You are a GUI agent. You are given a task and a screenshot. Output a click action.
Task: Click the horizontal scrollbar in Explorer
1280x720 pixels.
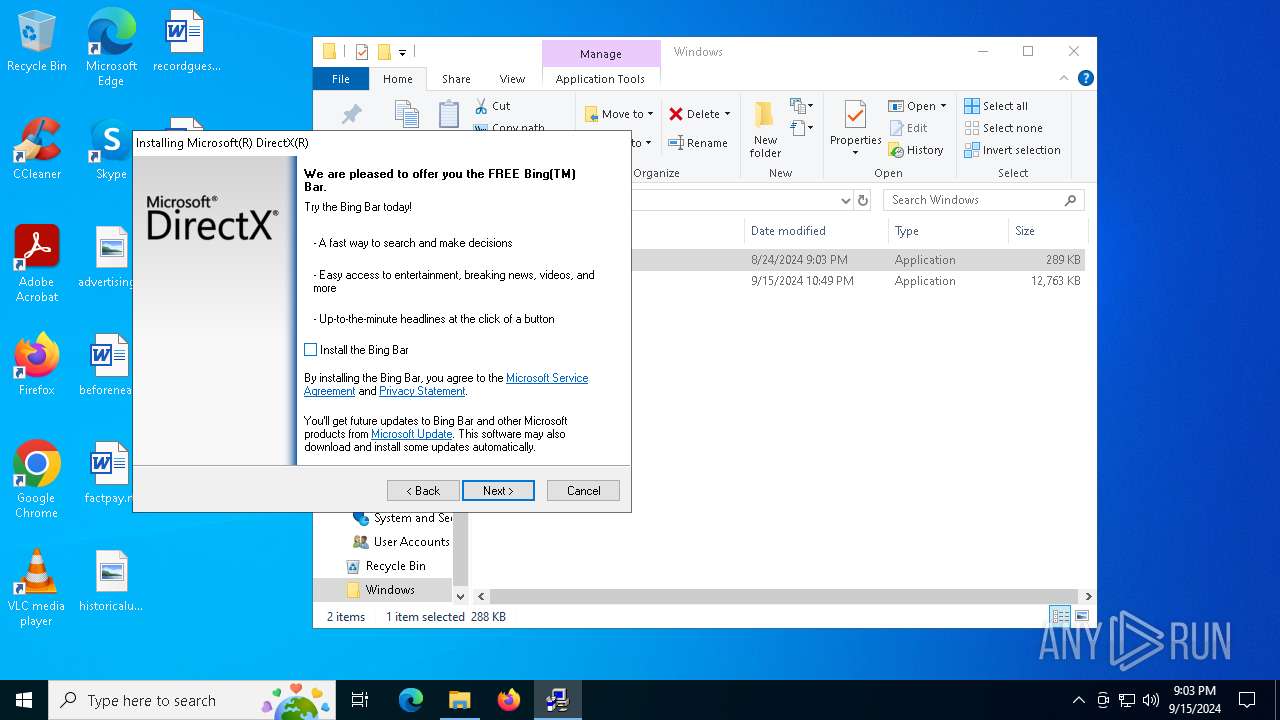tap(783, 596)
